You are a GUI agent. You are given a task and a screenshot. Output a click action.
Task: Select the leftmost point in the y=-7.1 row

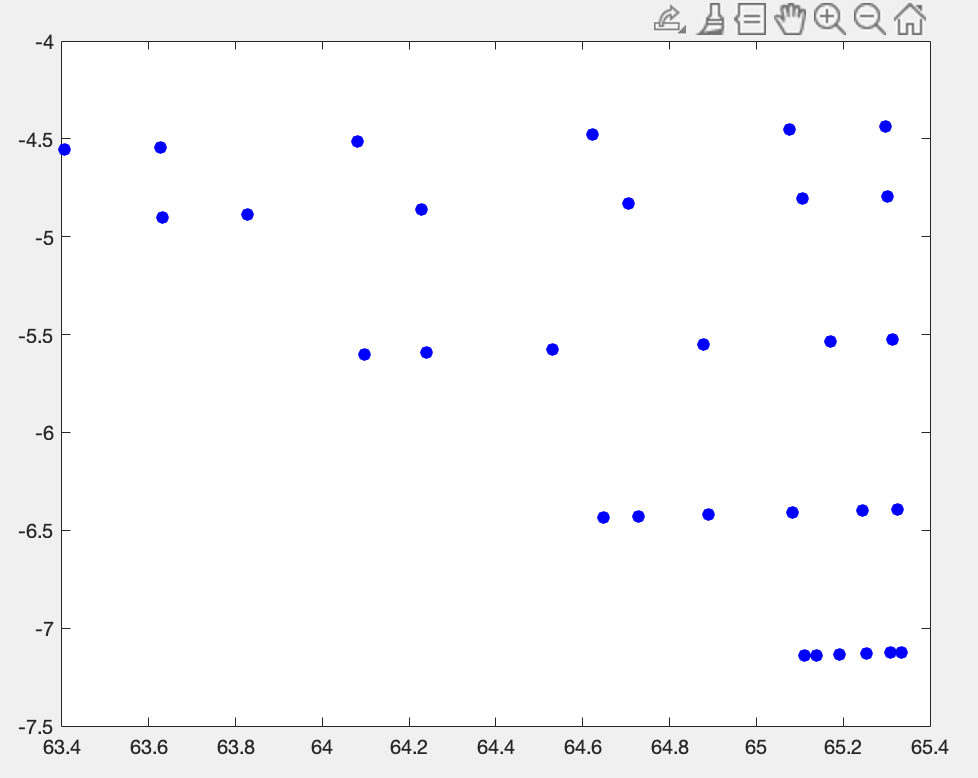click(x=804, y=655)
